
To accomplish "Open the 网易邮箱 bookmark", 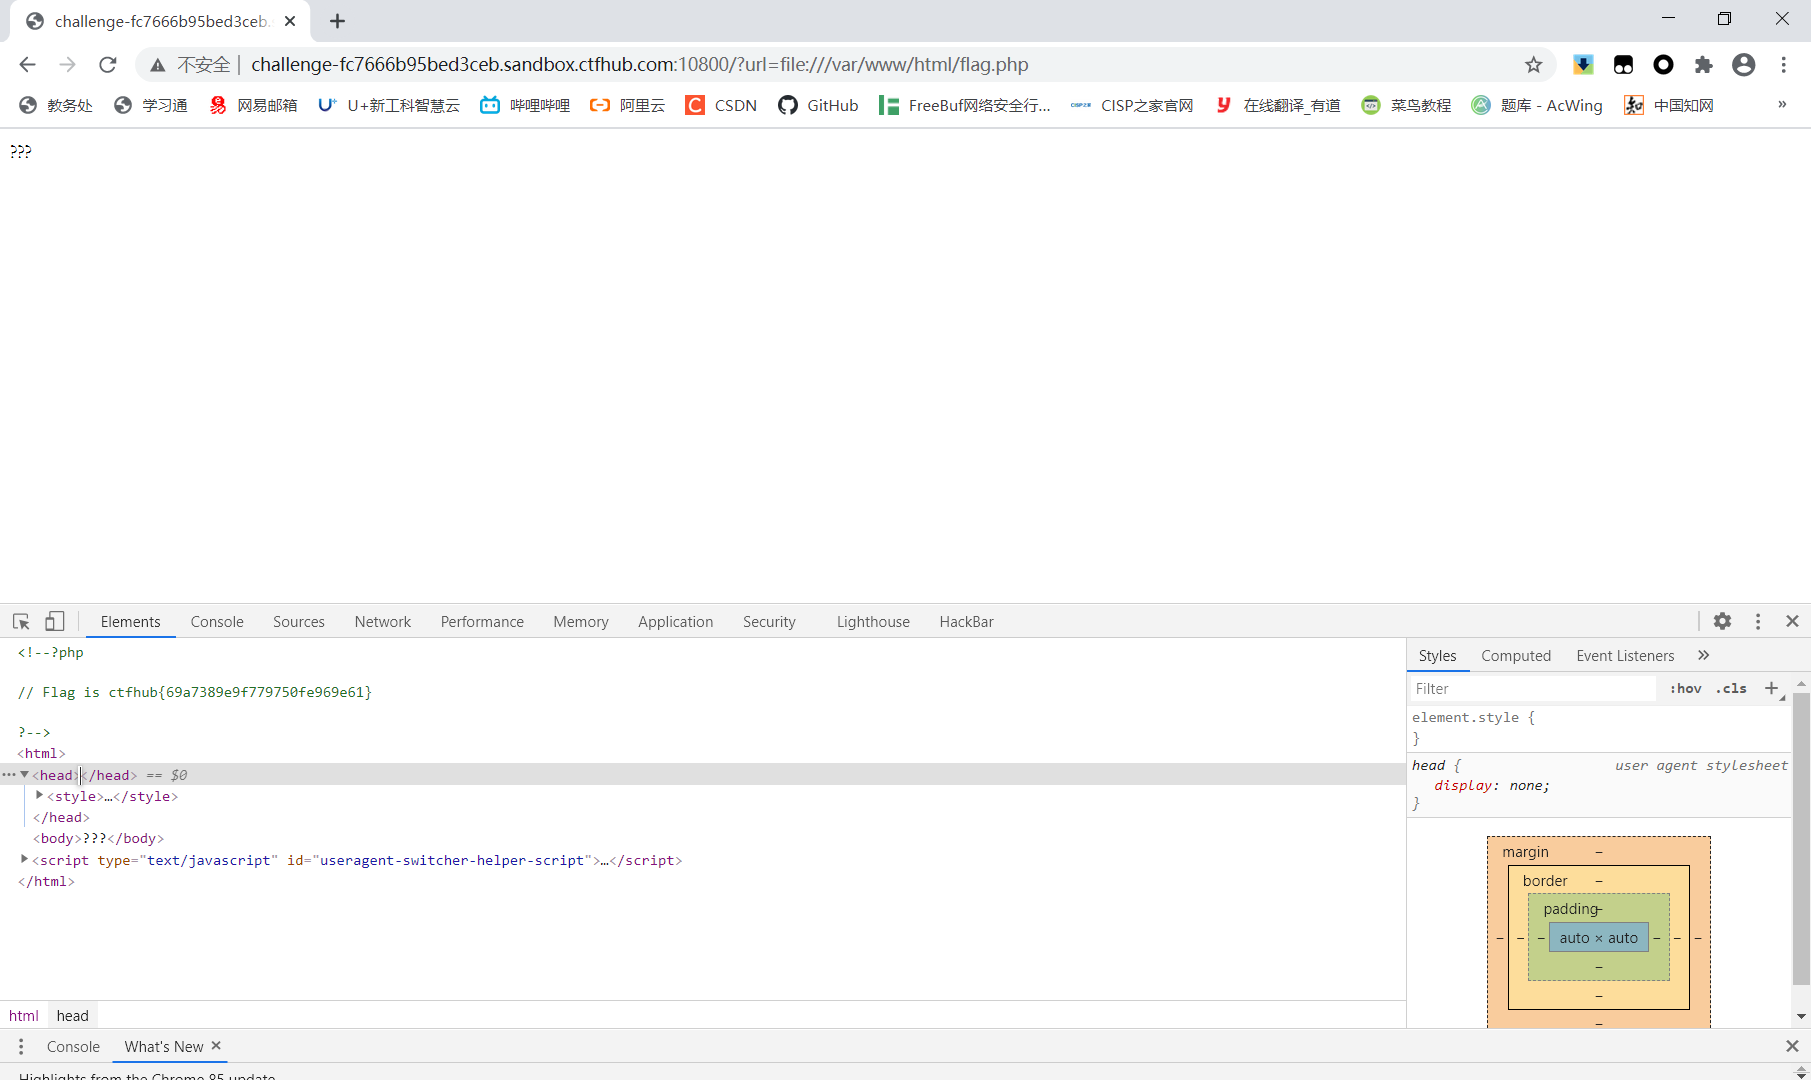I will point(253,105).
